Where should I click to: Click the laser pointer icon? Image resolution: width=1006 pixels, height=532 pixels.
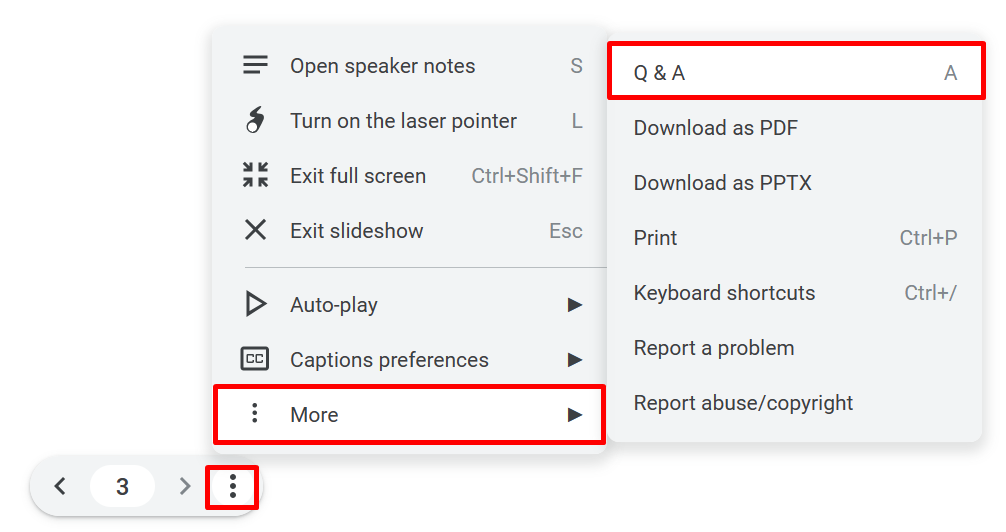tap(256, 121)
